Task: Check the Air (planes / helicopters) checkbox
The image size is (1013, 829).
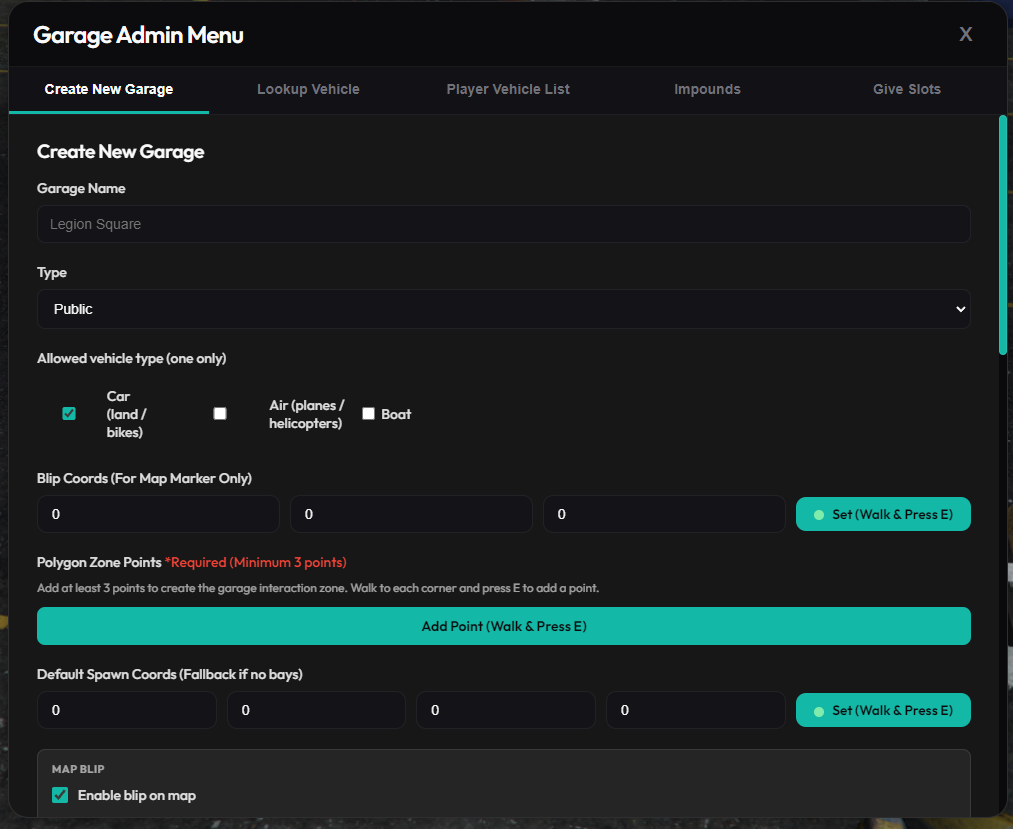Action: [x=220, y=414]
